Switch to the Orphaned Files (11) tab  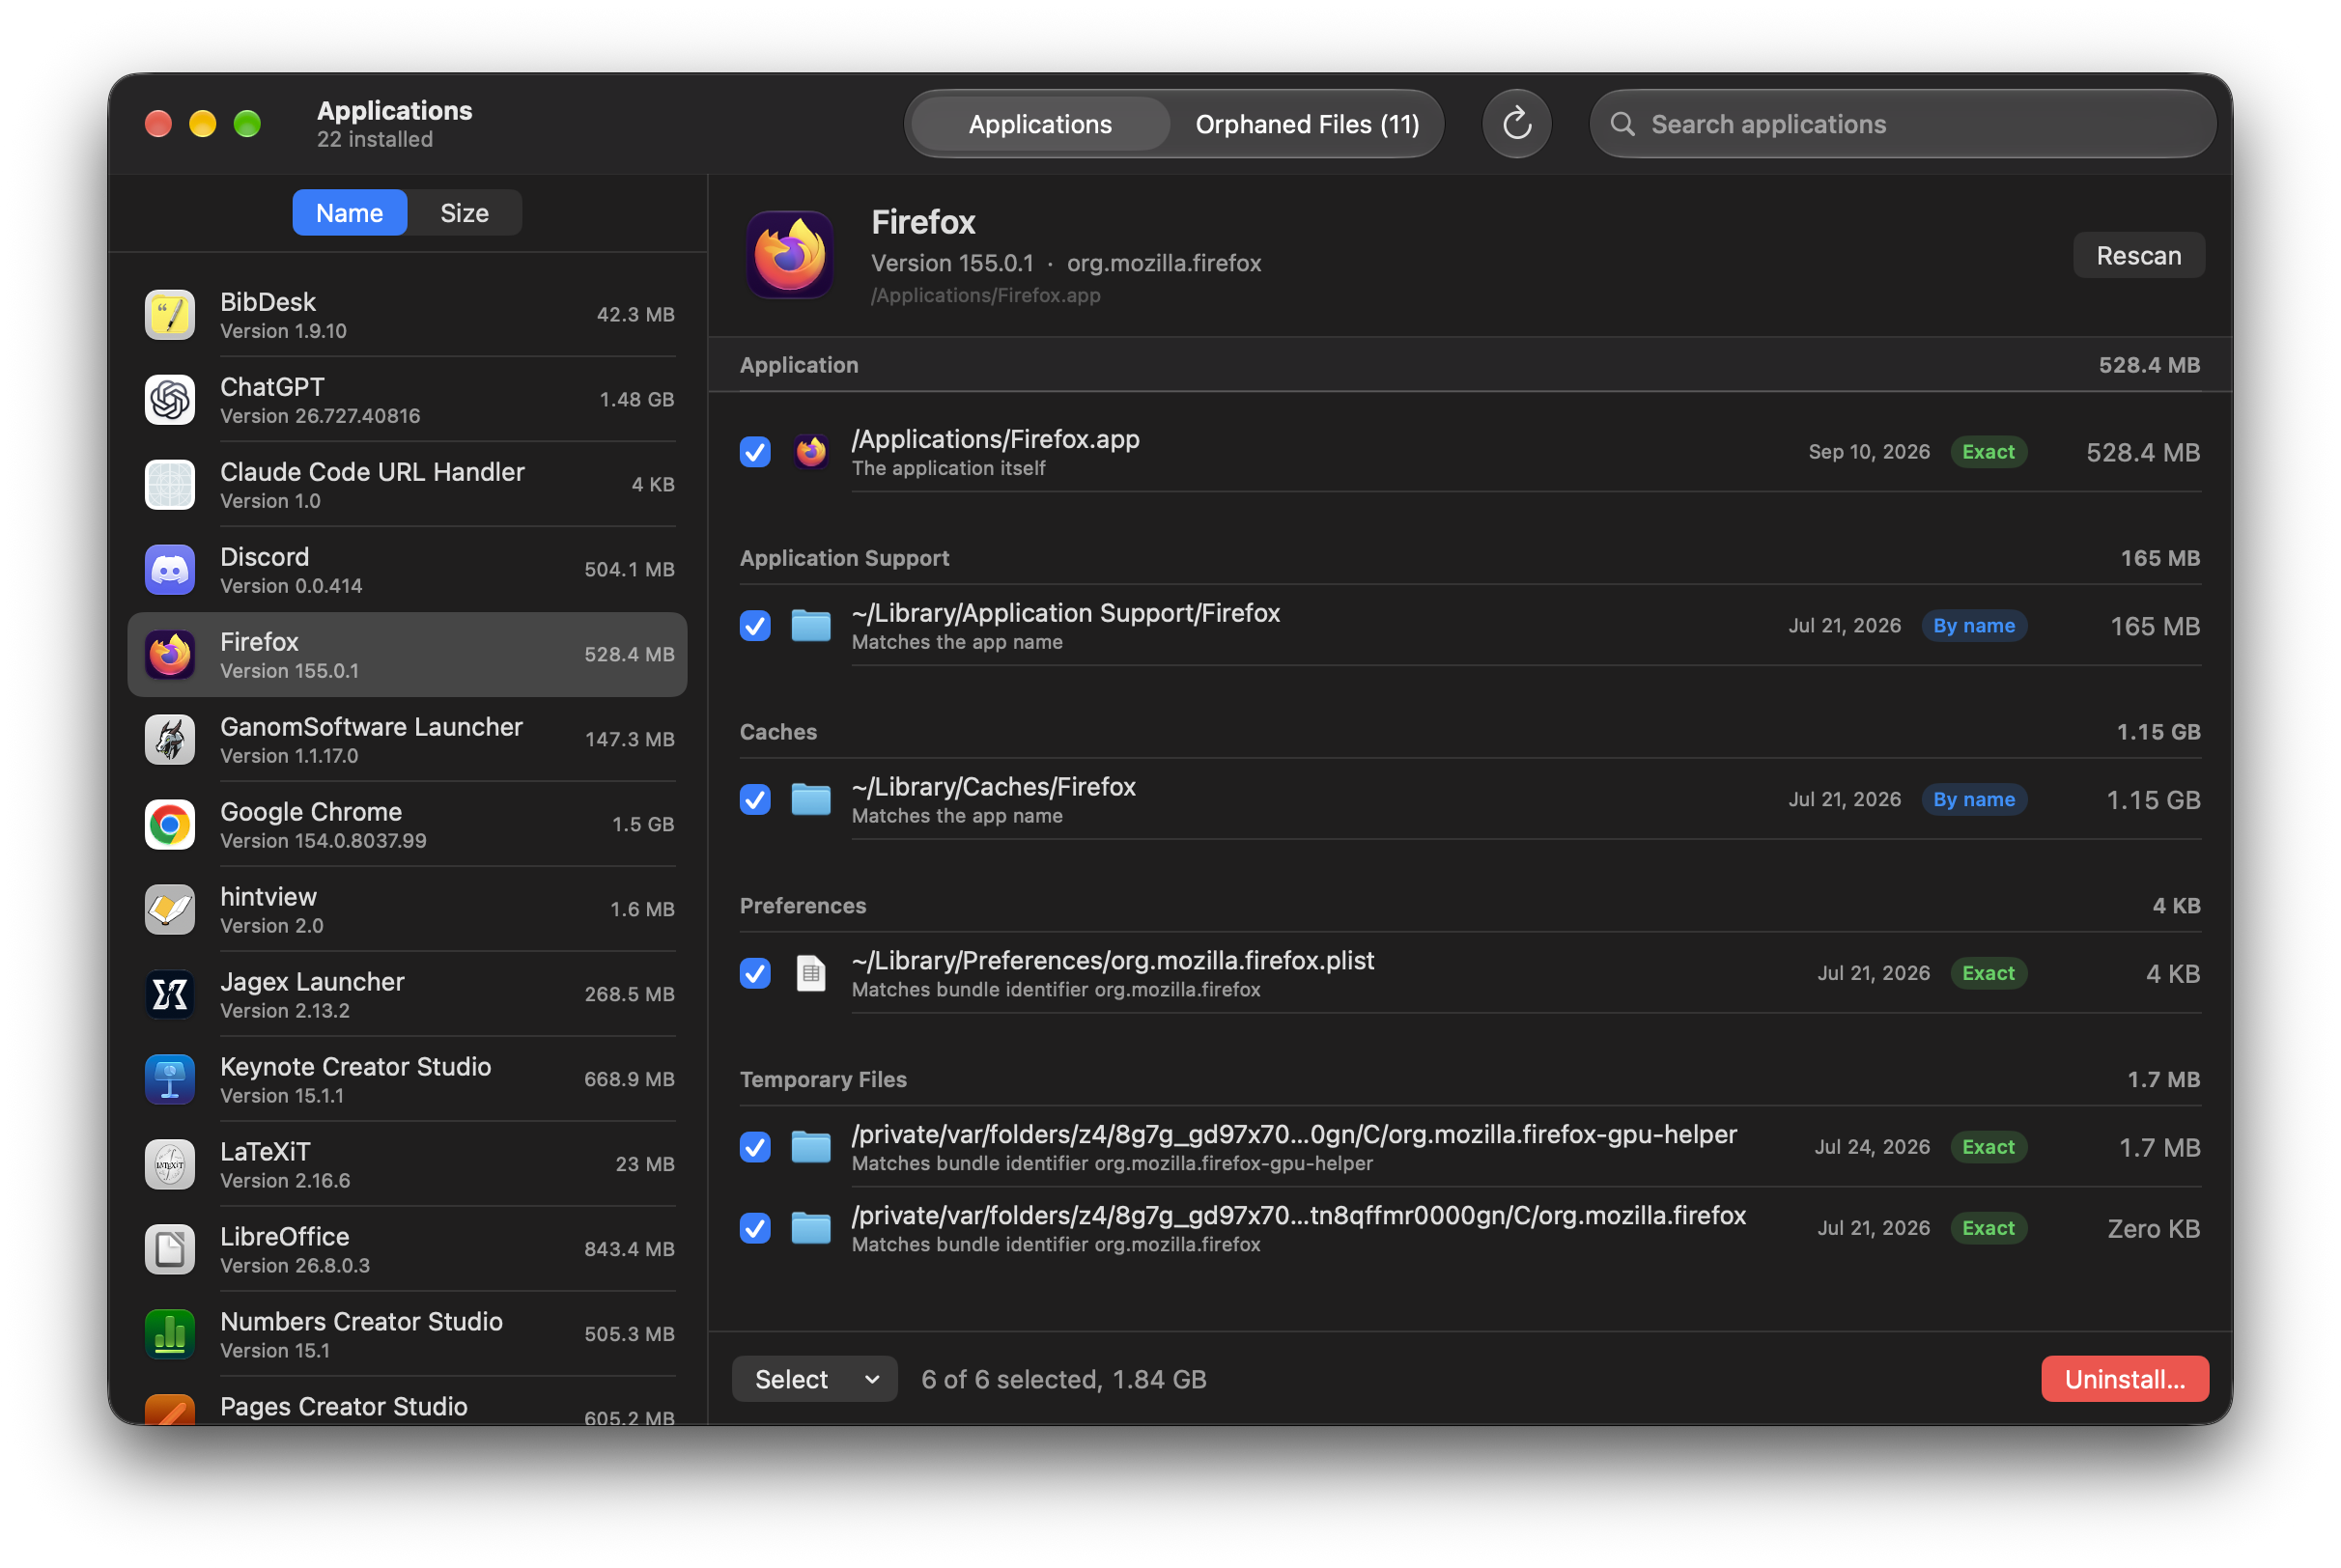(1307, 124)
